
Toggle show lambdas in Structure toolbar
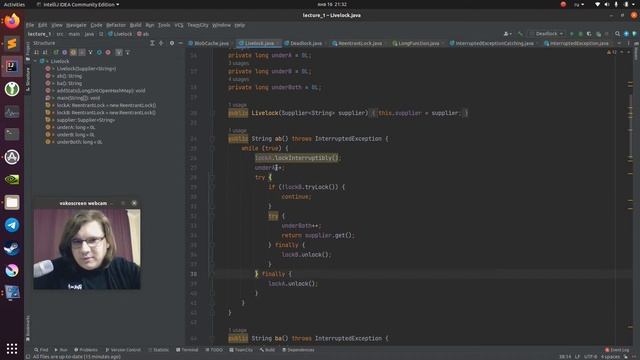[108, 52]
